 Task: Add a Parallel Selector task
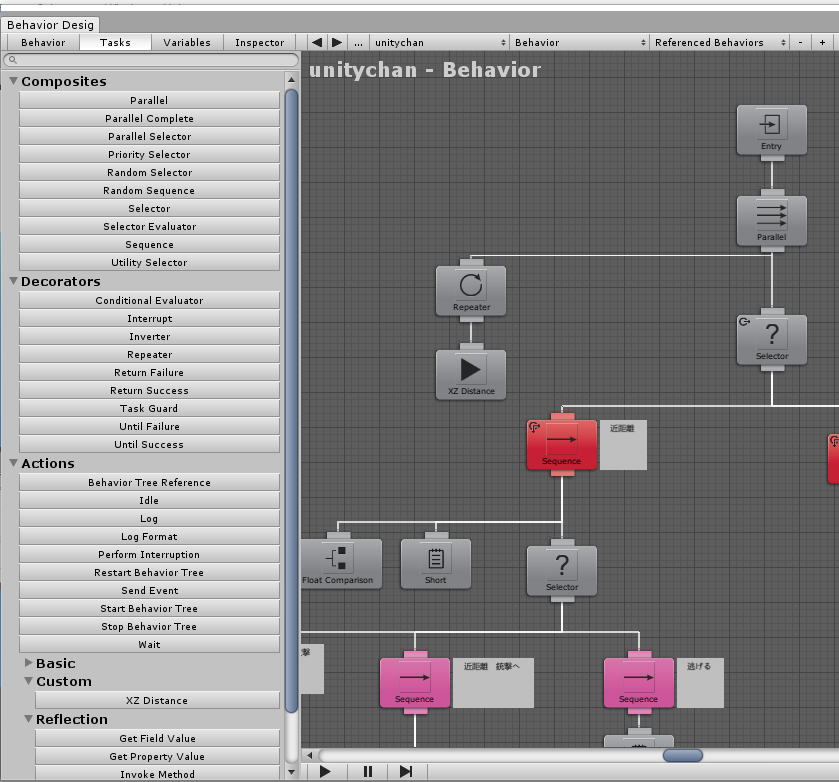(x=149, y=136)
